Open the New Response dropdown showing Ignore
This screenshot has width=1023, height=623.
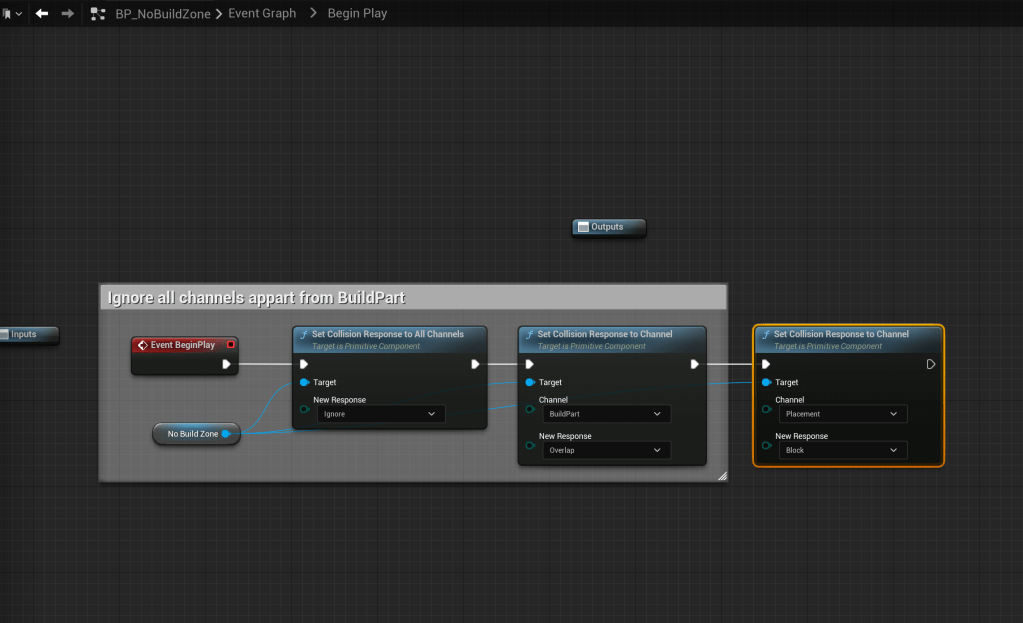coord(381,414)
